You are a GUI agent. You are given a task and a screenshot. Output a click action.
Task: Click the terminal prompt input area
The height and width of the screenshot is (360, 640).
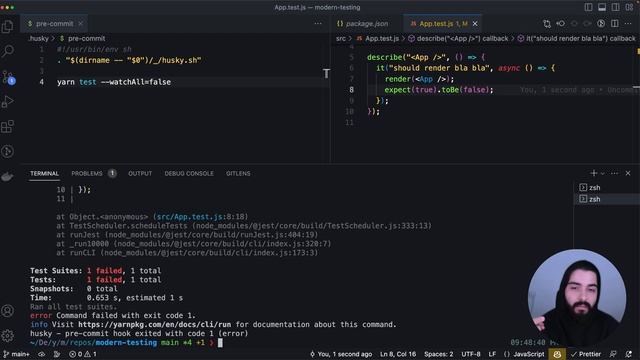(220, 343)
